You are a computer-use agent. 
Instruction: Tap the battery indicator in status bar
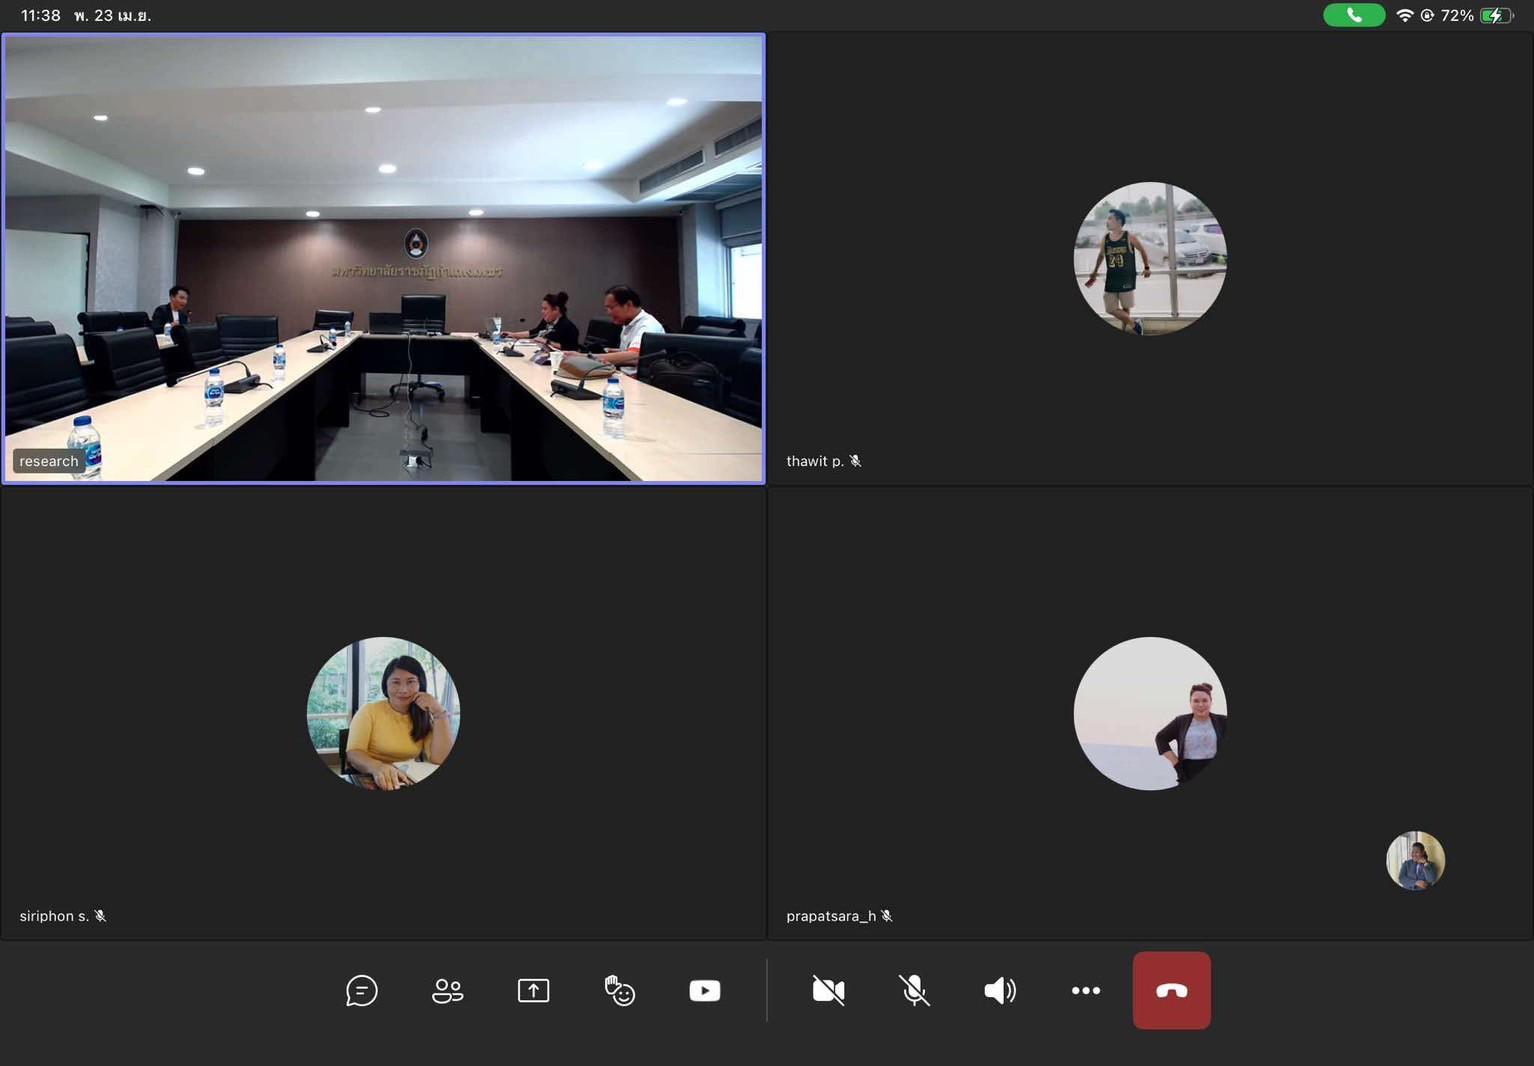click(1495, 15)
